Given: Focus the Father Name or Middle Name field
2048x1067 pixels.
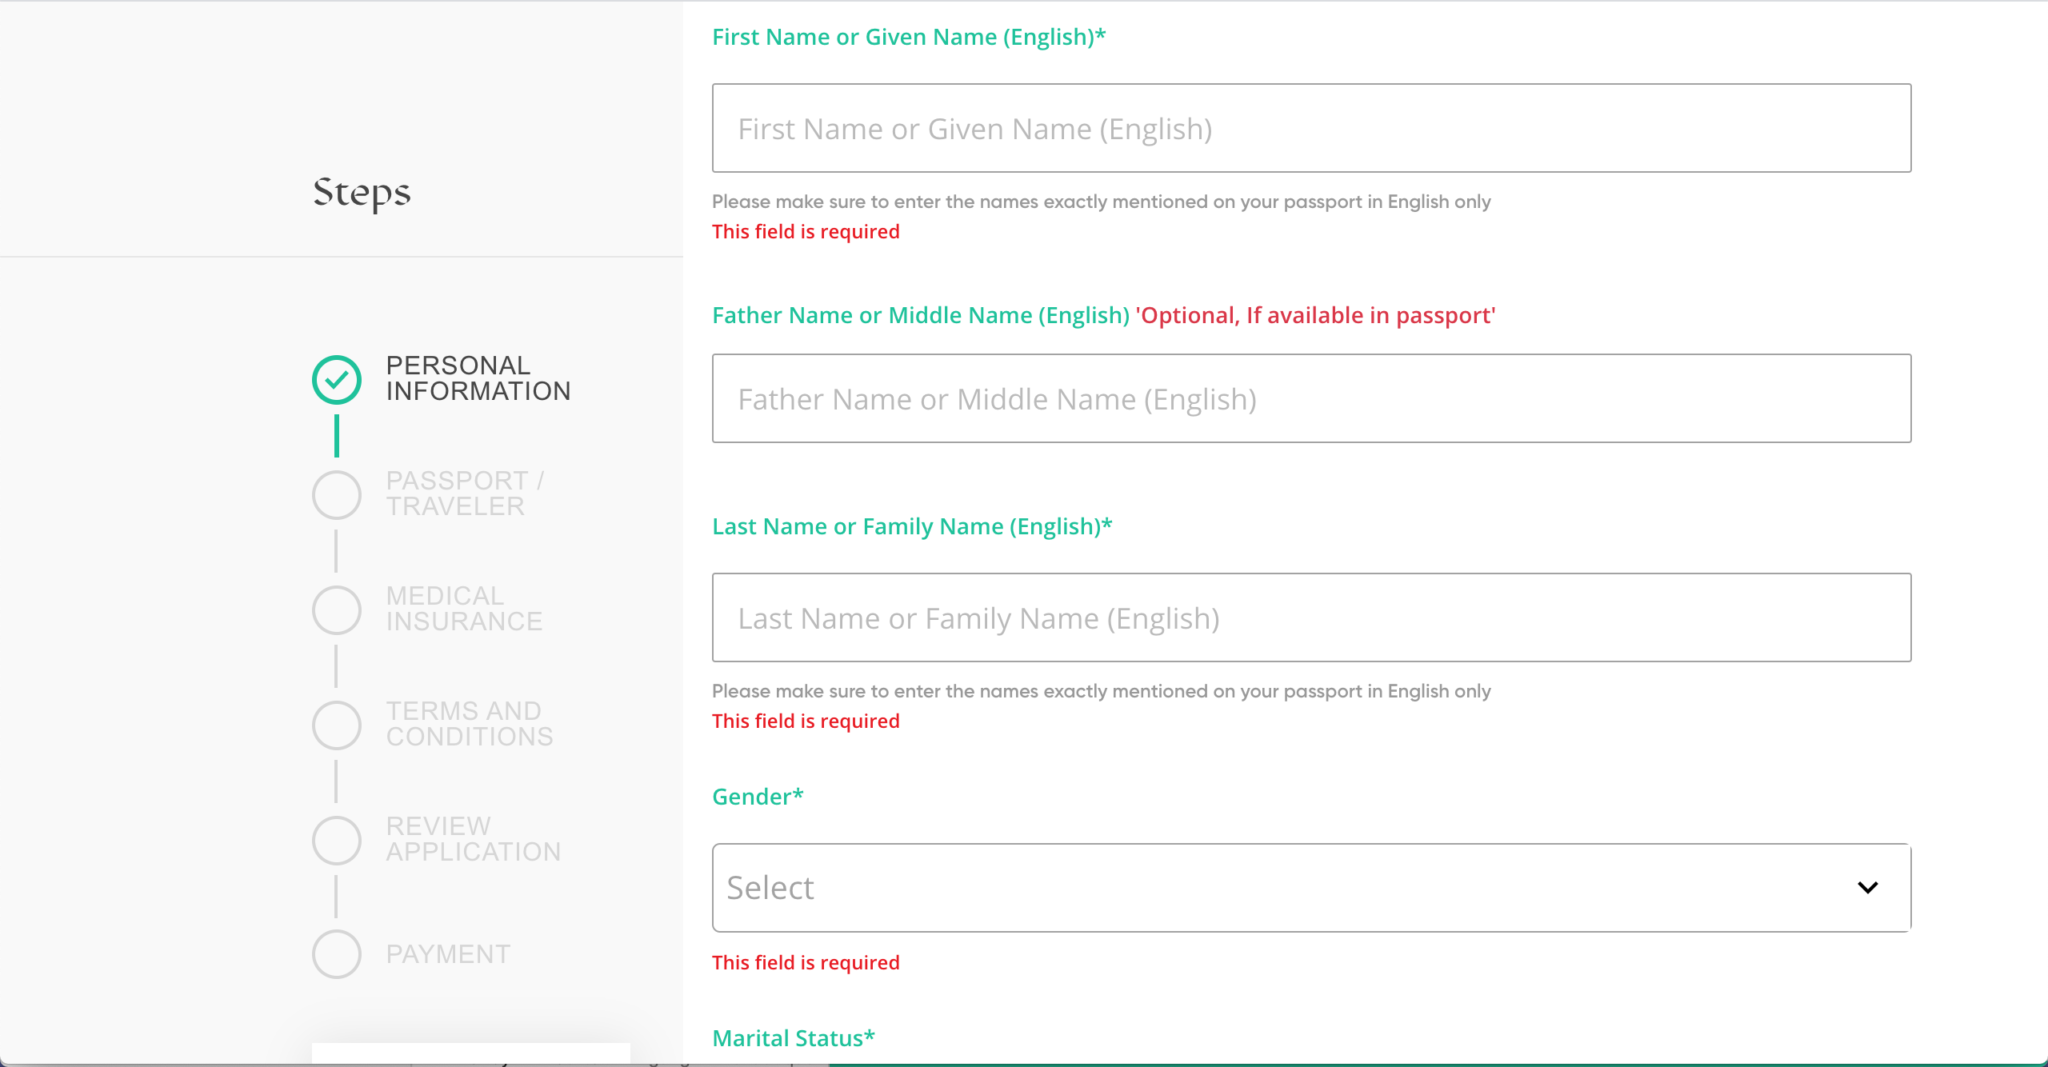Looking at the screenshot, I should click(1311, 398).
